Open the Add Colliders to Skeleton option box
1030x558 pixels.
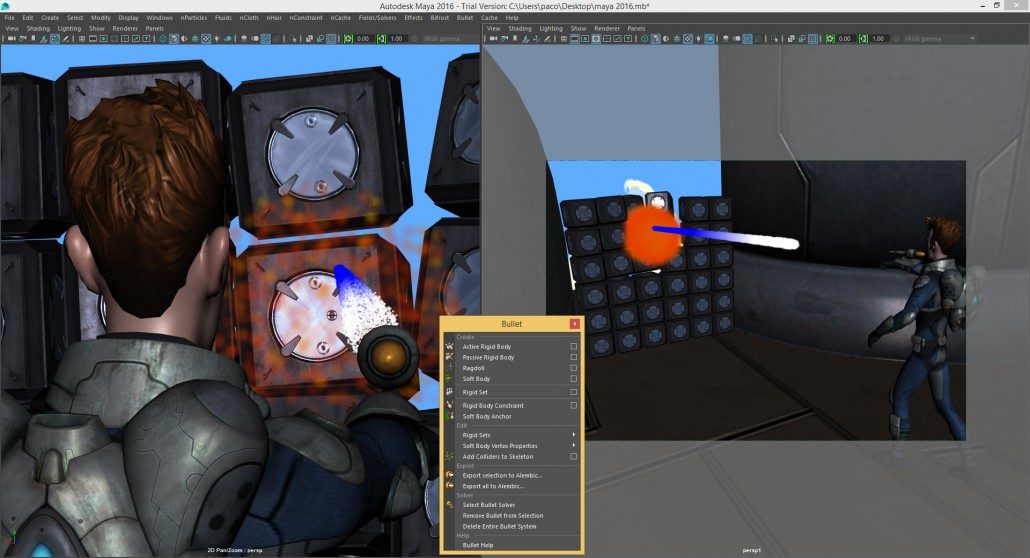(573, 456)
